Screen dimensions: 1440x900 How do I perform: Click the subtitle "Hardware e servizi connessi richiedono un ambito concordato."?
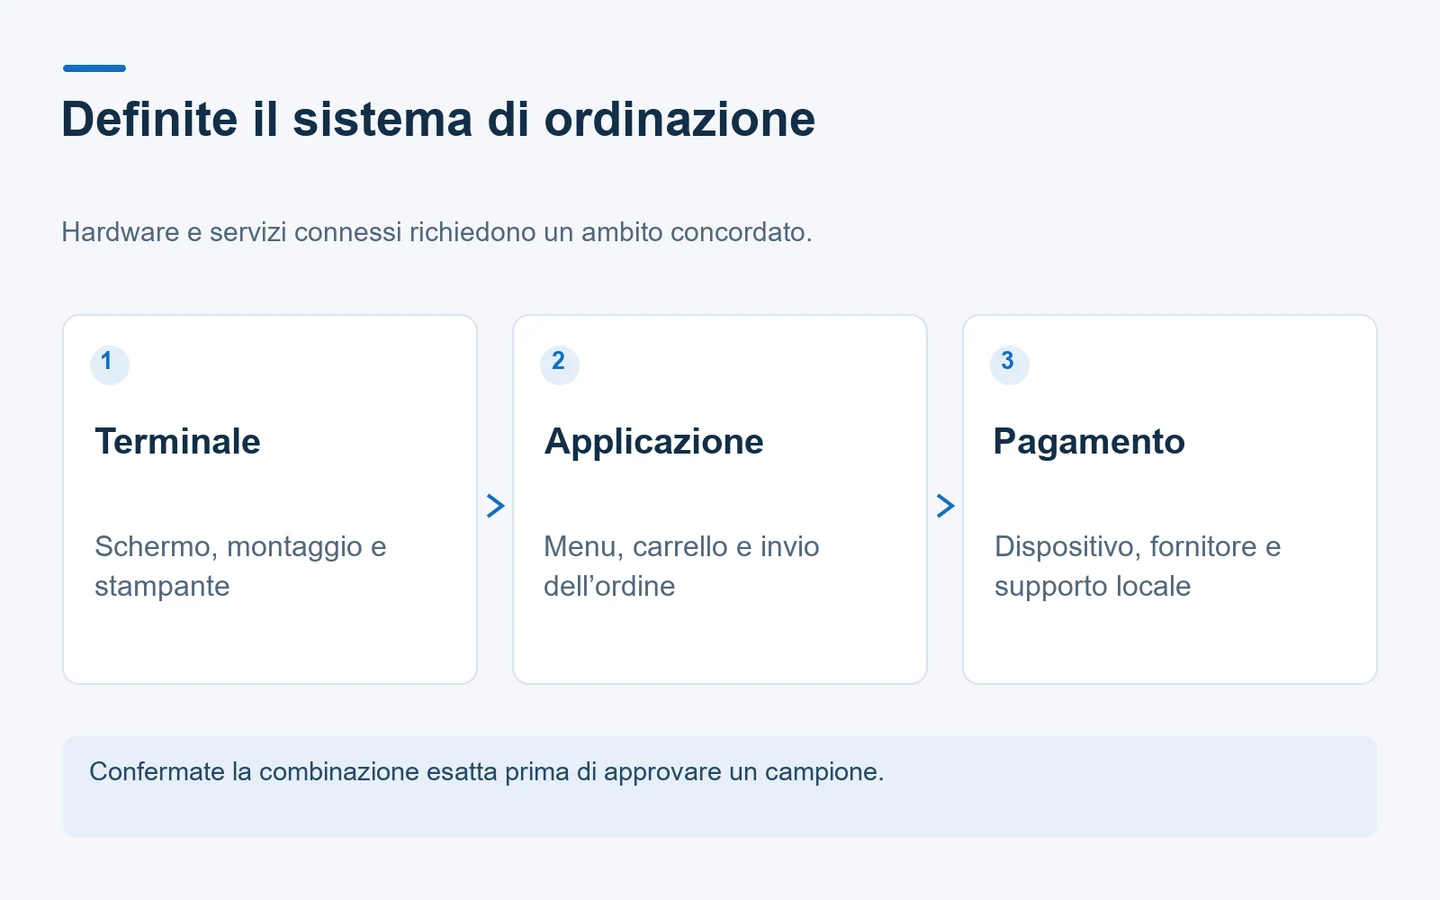point(437,232)
